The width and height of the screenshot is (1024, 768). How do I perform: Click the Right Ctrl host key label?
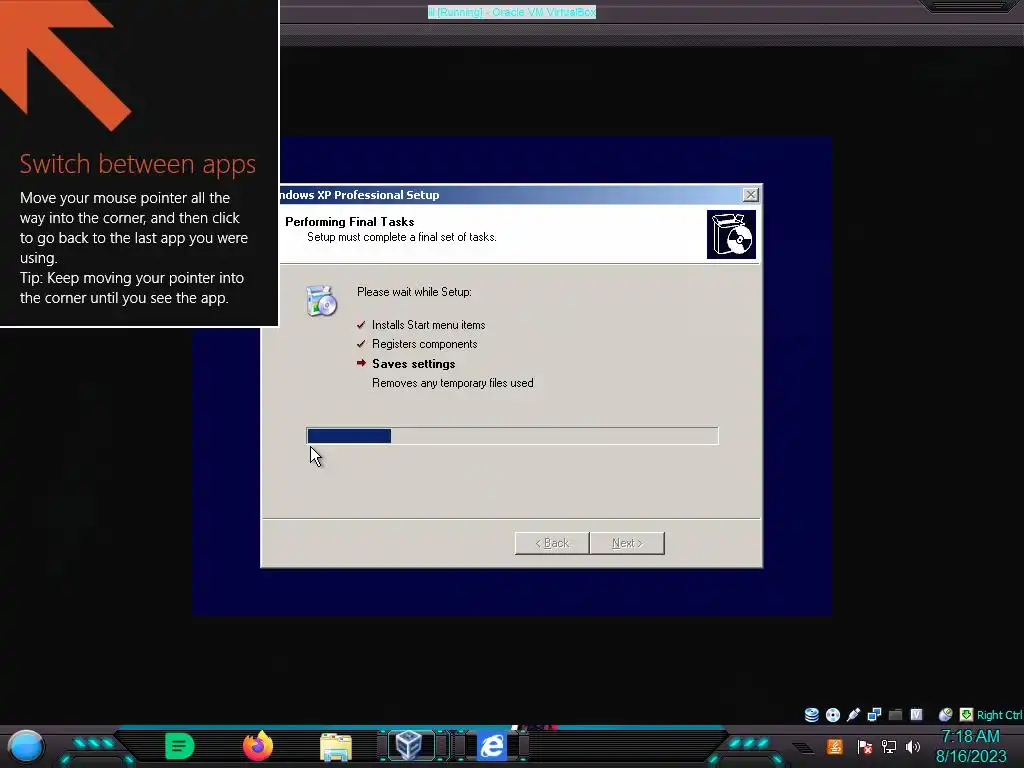pyautogui.click(x=1000, y=715)
